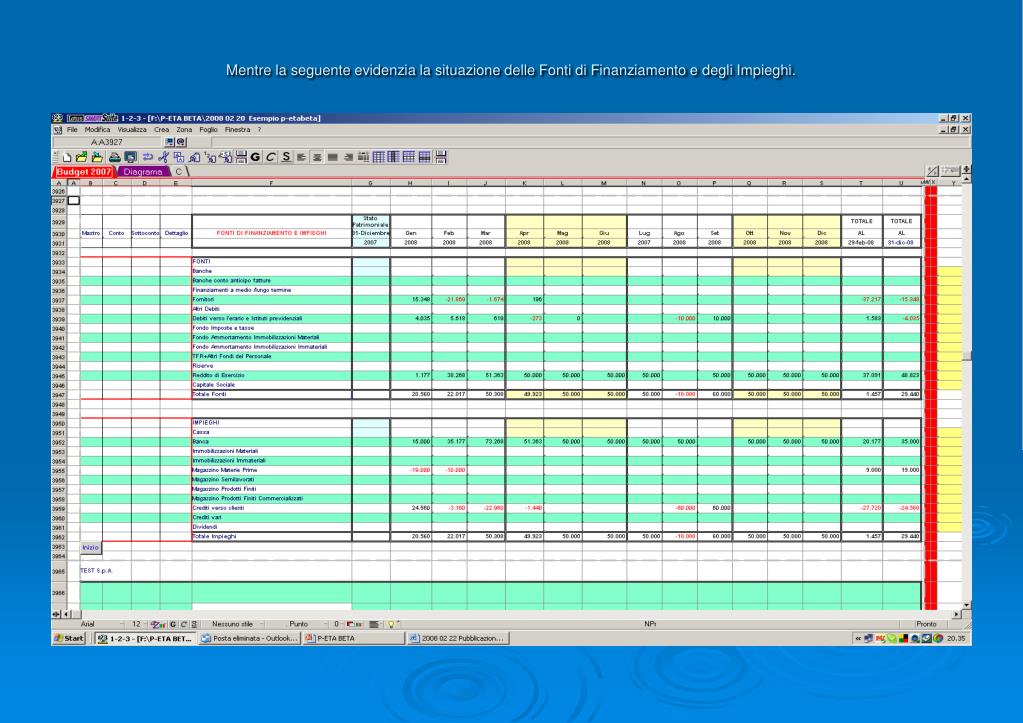Switch to the C sheet tab
This screenshot has height=723, width=1023.
179,172
